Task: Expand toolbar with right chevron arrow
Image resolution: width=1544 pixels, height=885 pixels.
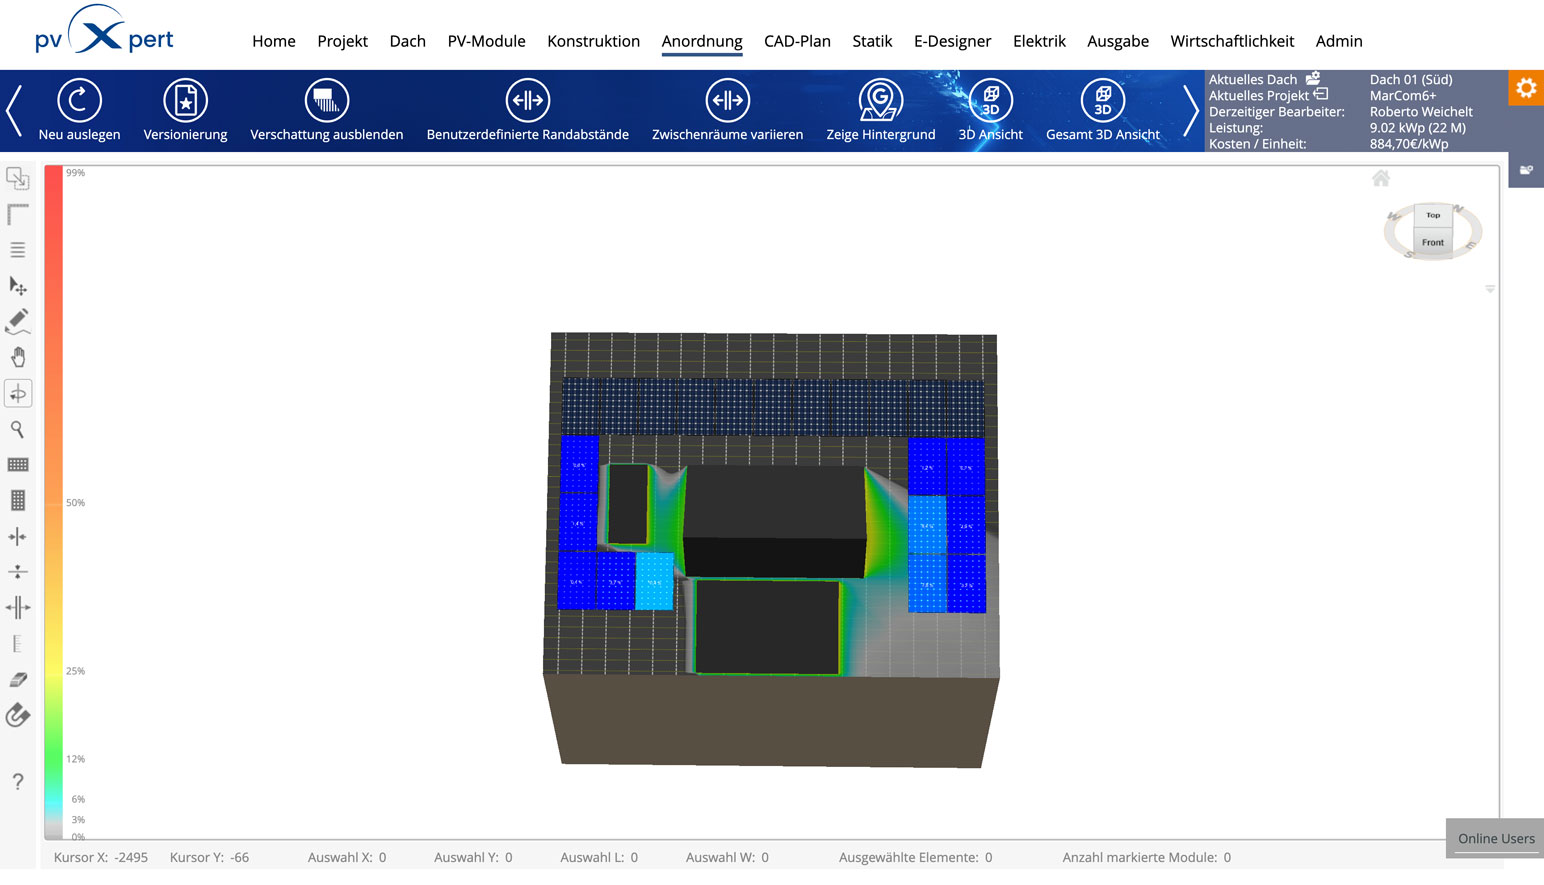Action: point(1190,110)
